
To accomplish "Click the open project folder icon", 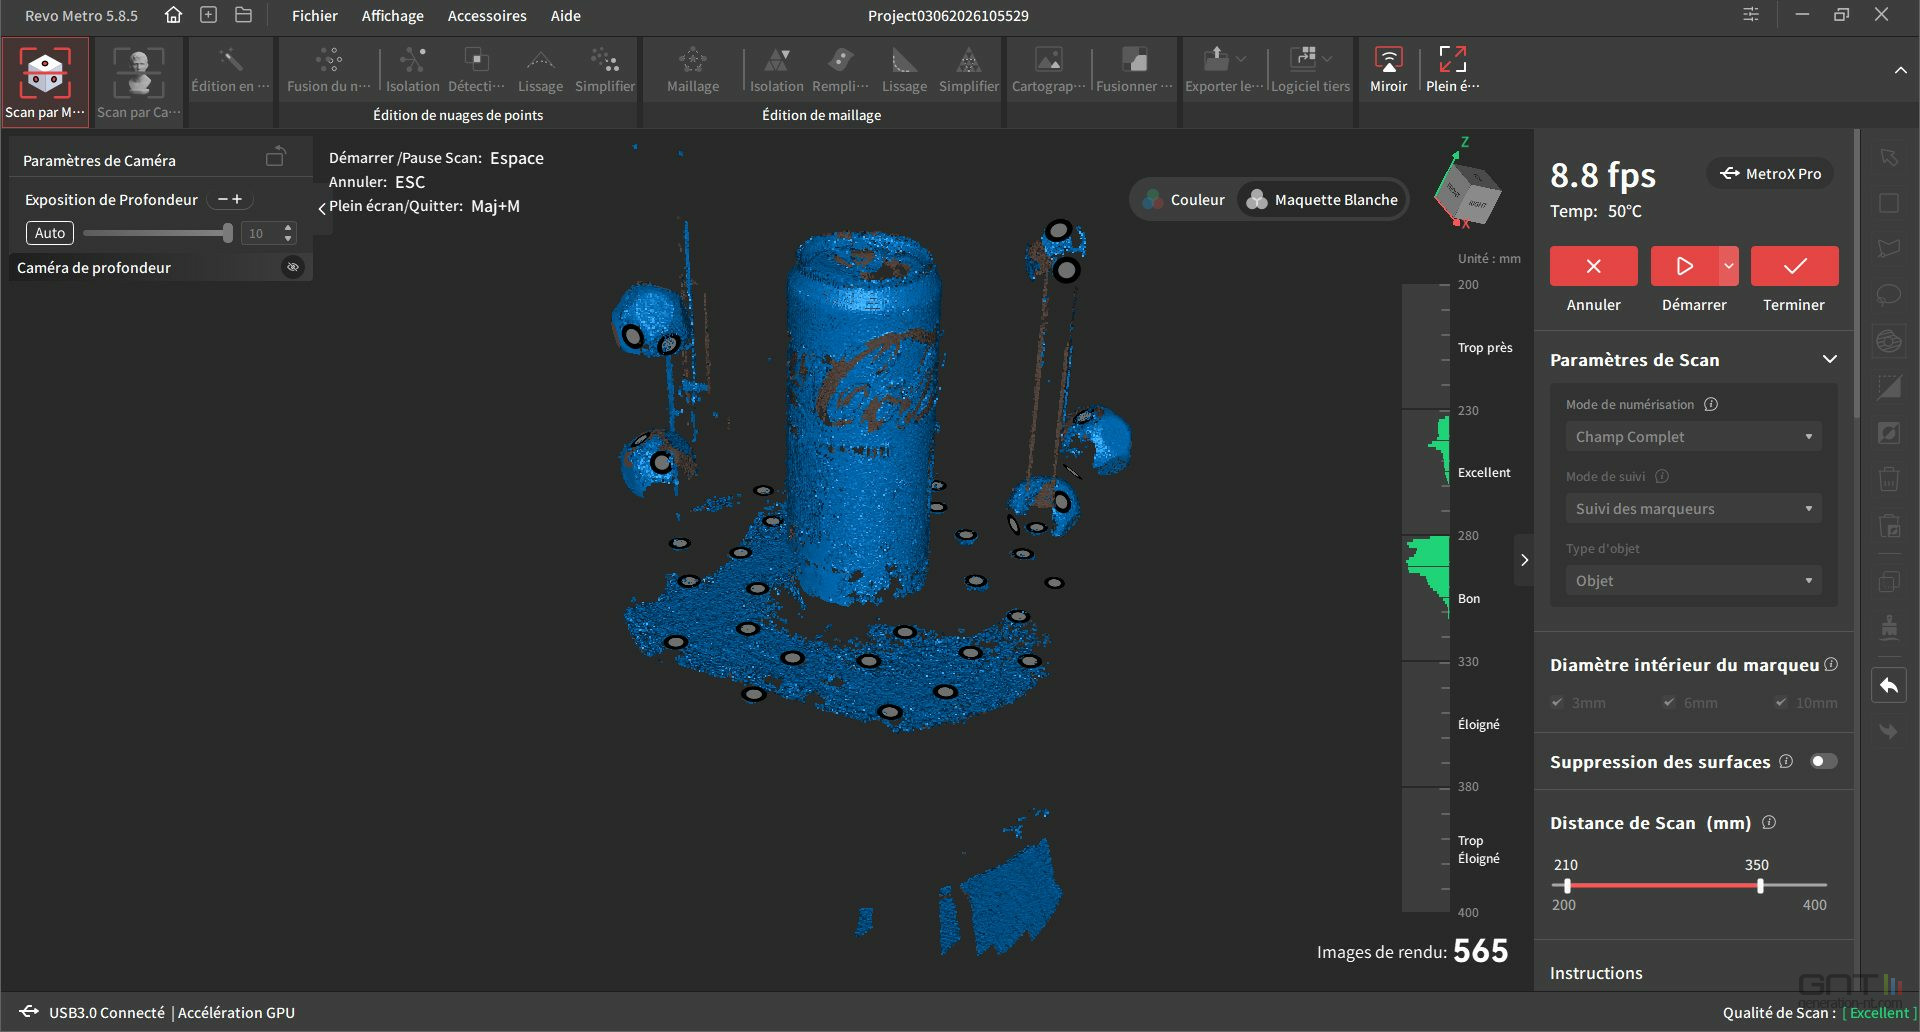I will [x=243, y=15].
